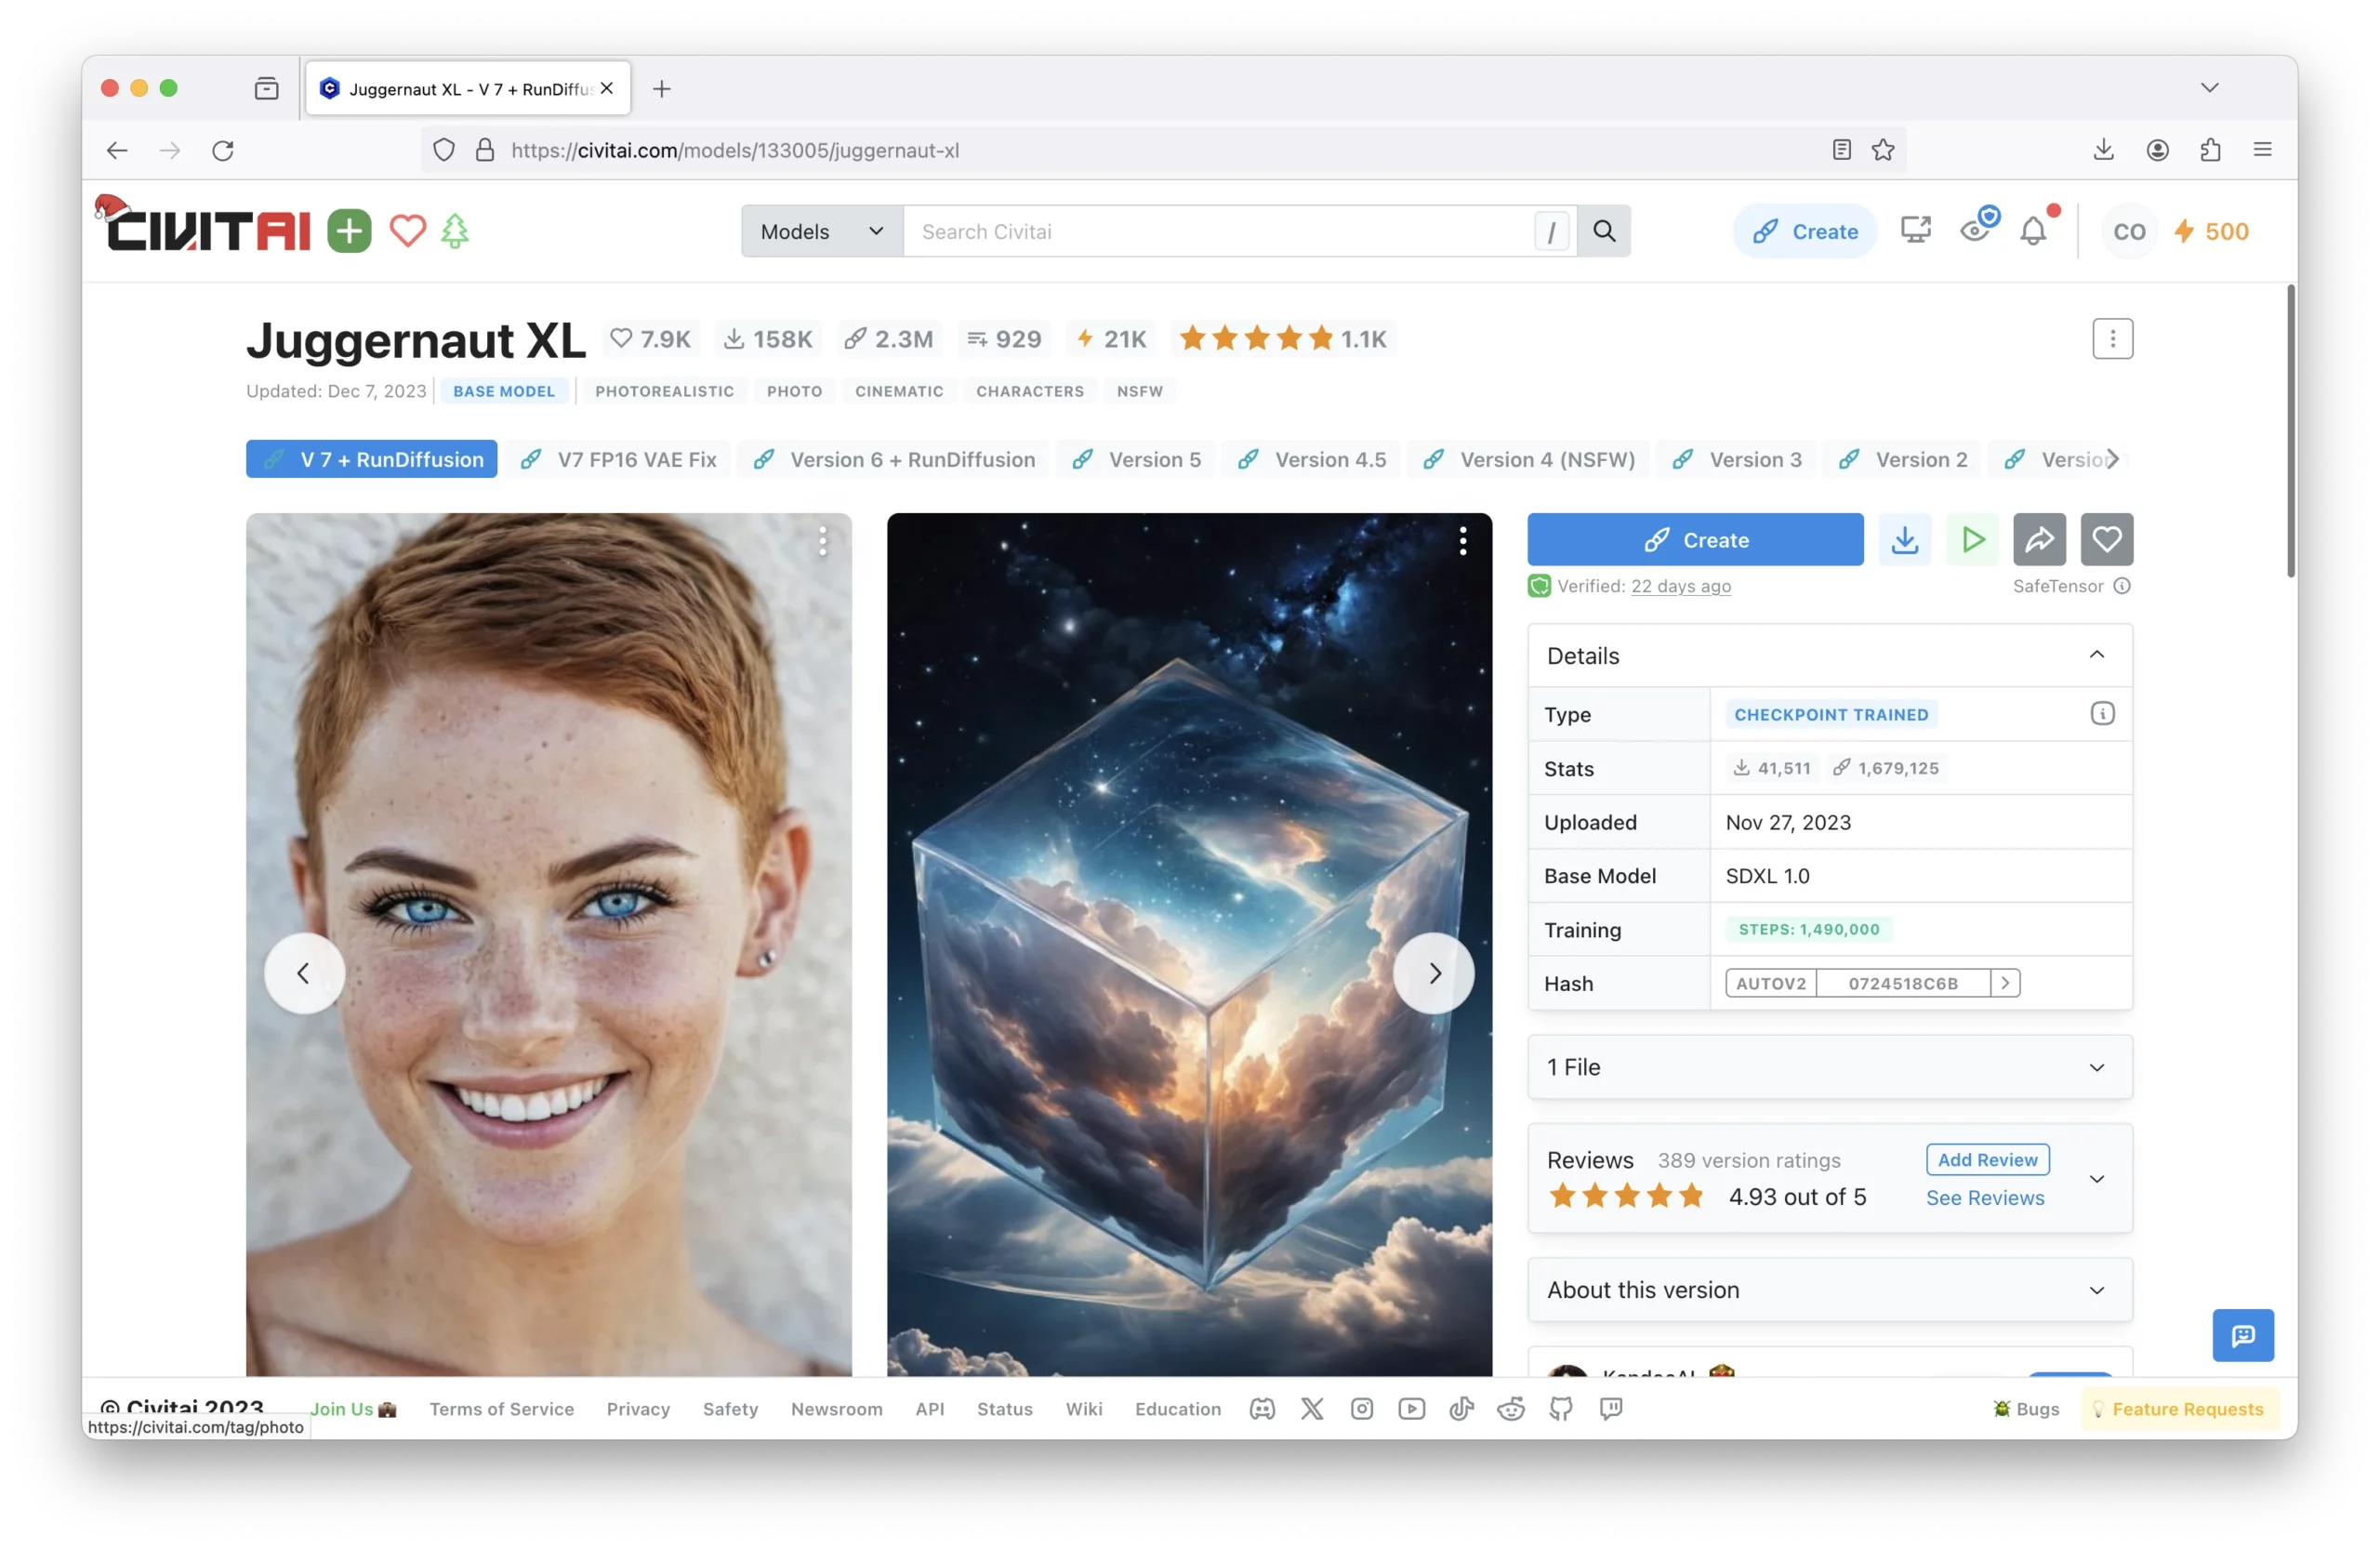Open browser hamburger menu
Screen dimensions: 2380x1548
coord(2263,150)
